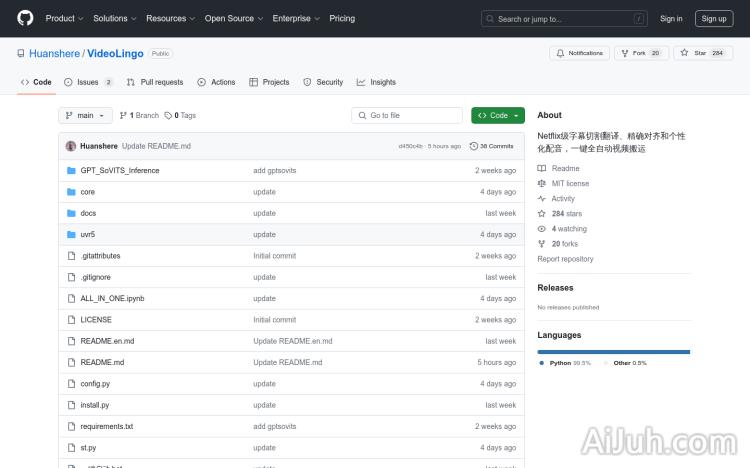Click the Activity pulse icon
Viewport: 750px width, 468px height.
click(542, 199)
